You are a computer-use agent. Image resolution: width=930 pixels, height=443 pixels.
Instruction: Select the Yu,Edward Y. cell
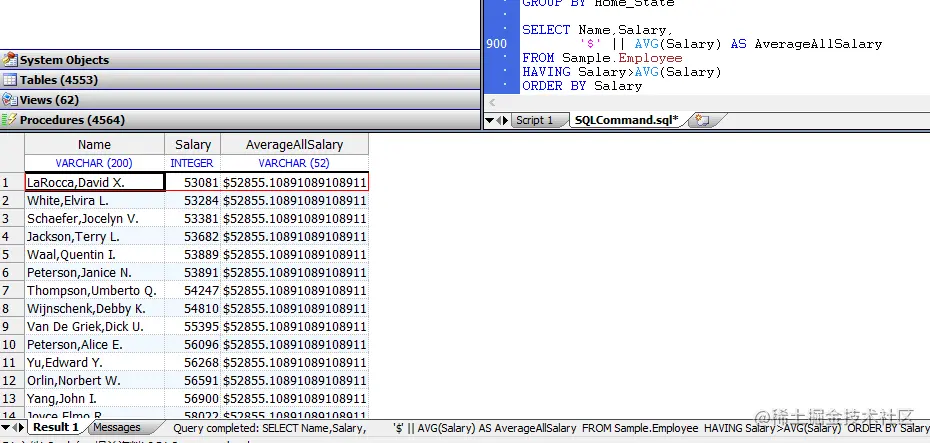point(94,362)
